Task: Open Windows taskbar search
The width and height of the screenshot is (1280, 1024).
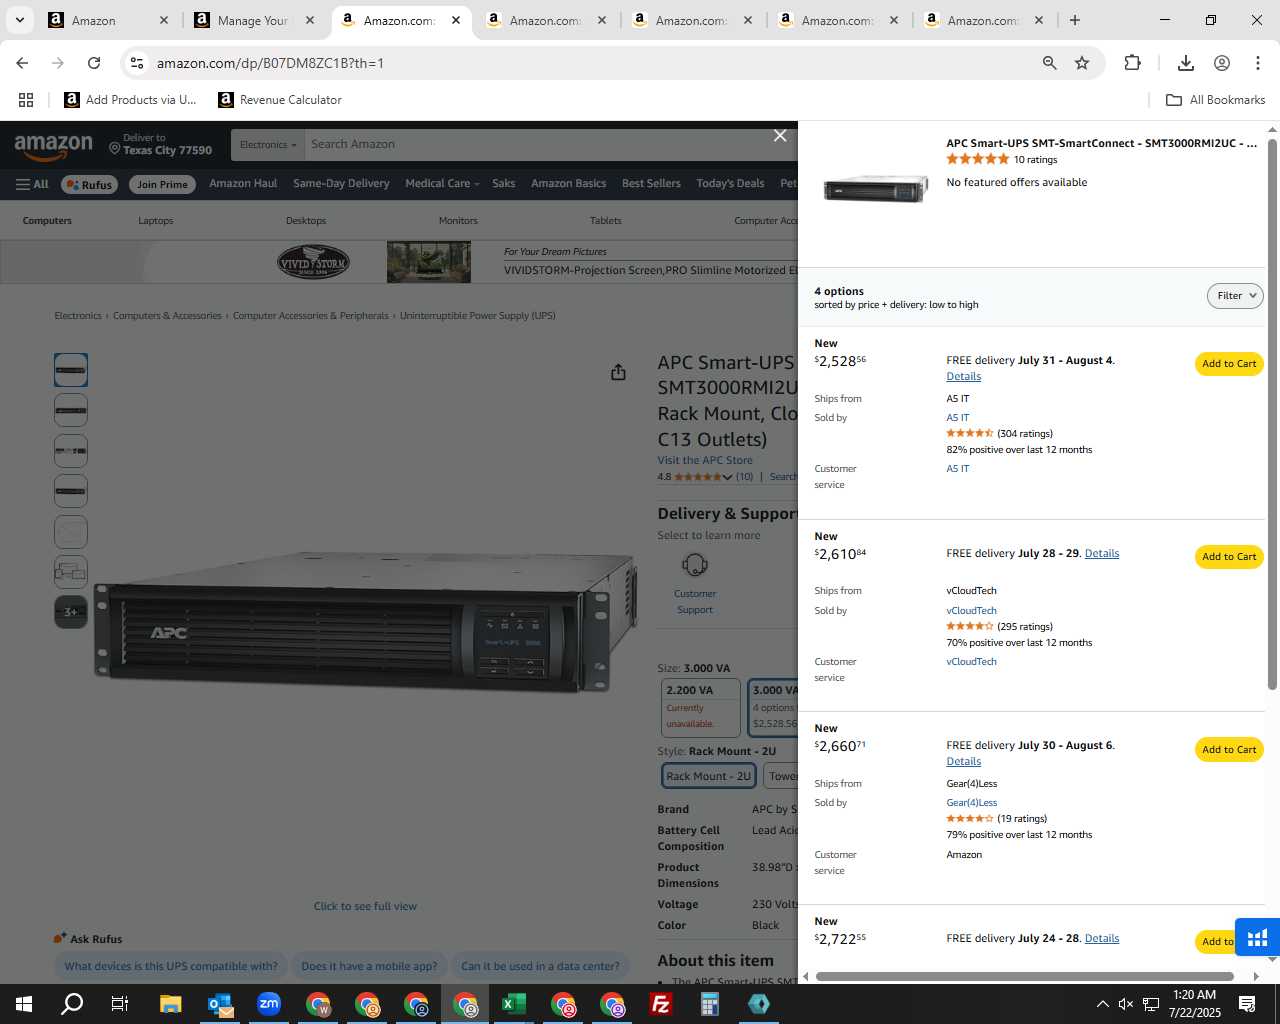Action: (72, 1004)
